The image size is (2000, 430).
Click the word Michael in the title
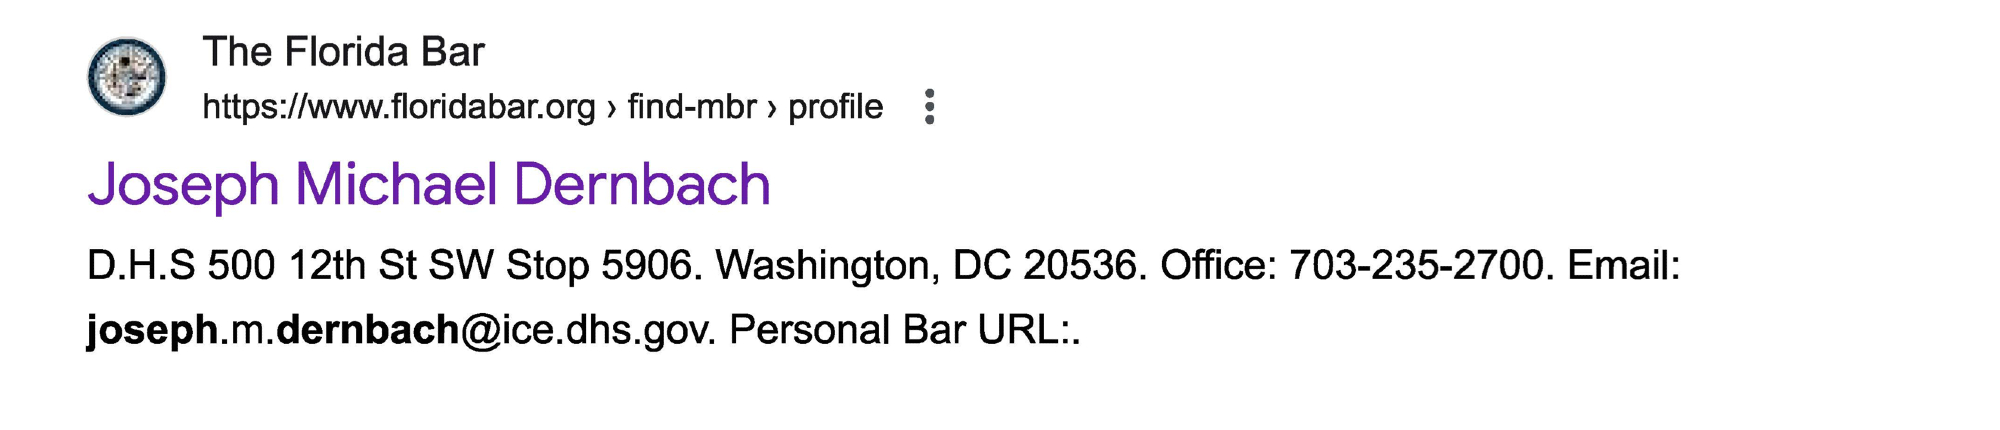point(396,185)
